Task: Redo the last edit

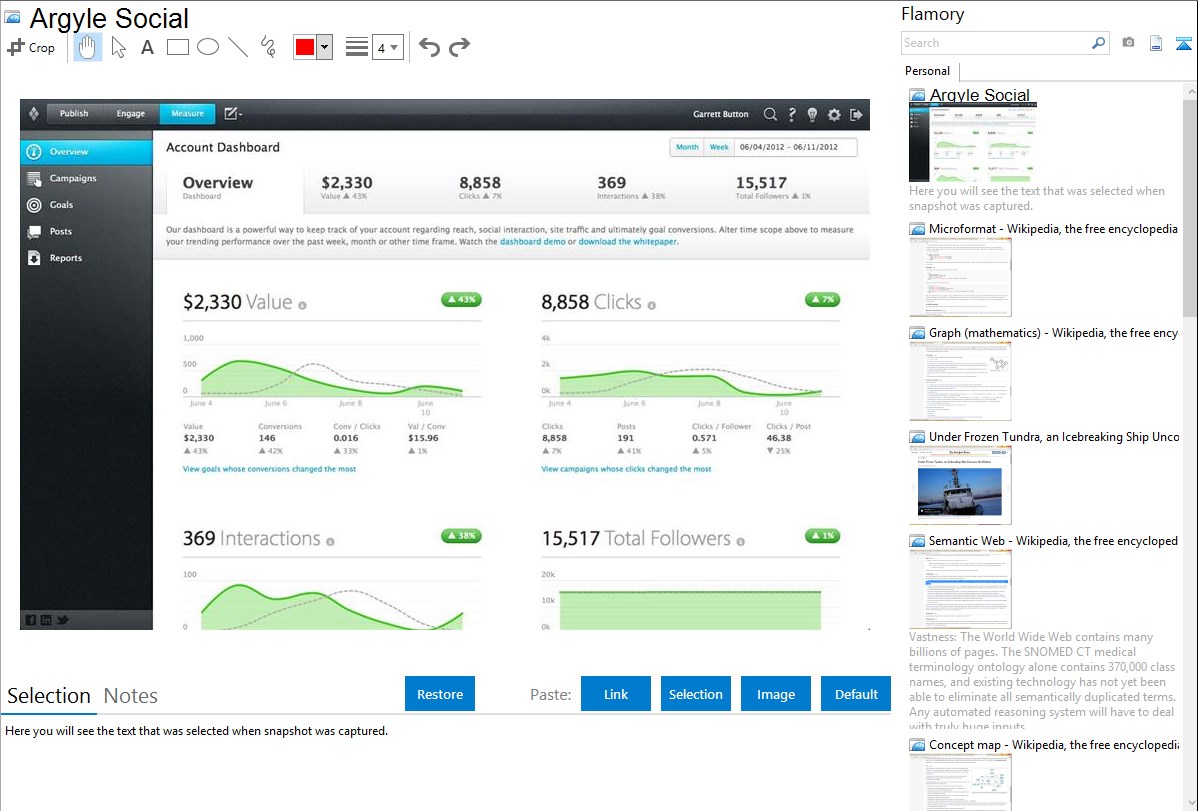Action: 459,47
